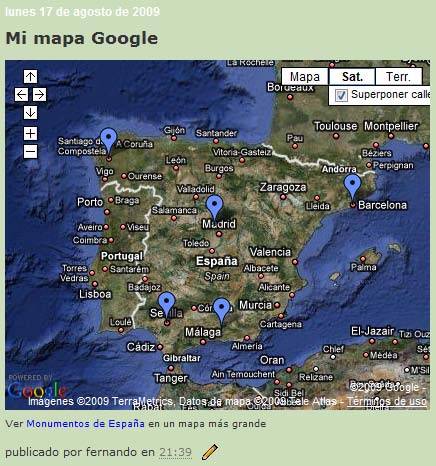This screenshot has height=466, width=436.
Task: Click the Porto city label
Action: click(90, 202)
